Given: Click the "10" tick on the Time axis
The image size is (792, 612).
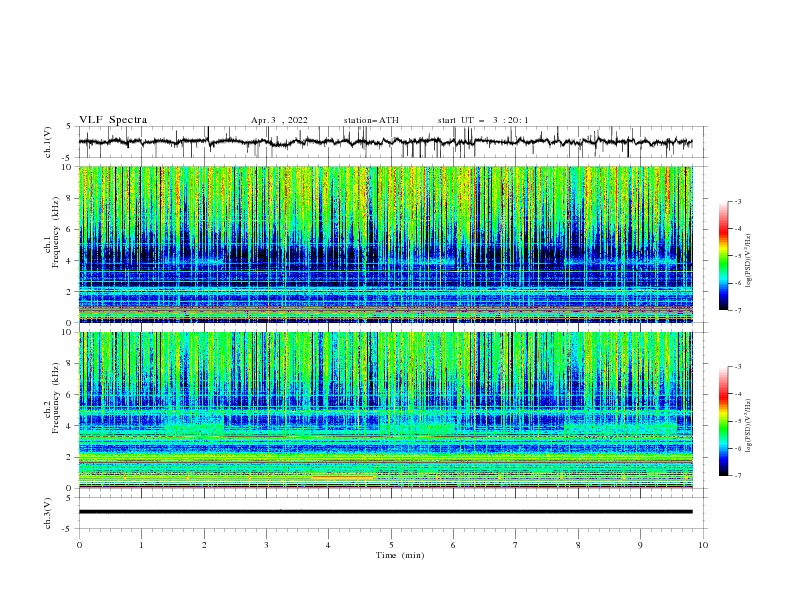Looking at the screenshot, I should click(703, 545).
